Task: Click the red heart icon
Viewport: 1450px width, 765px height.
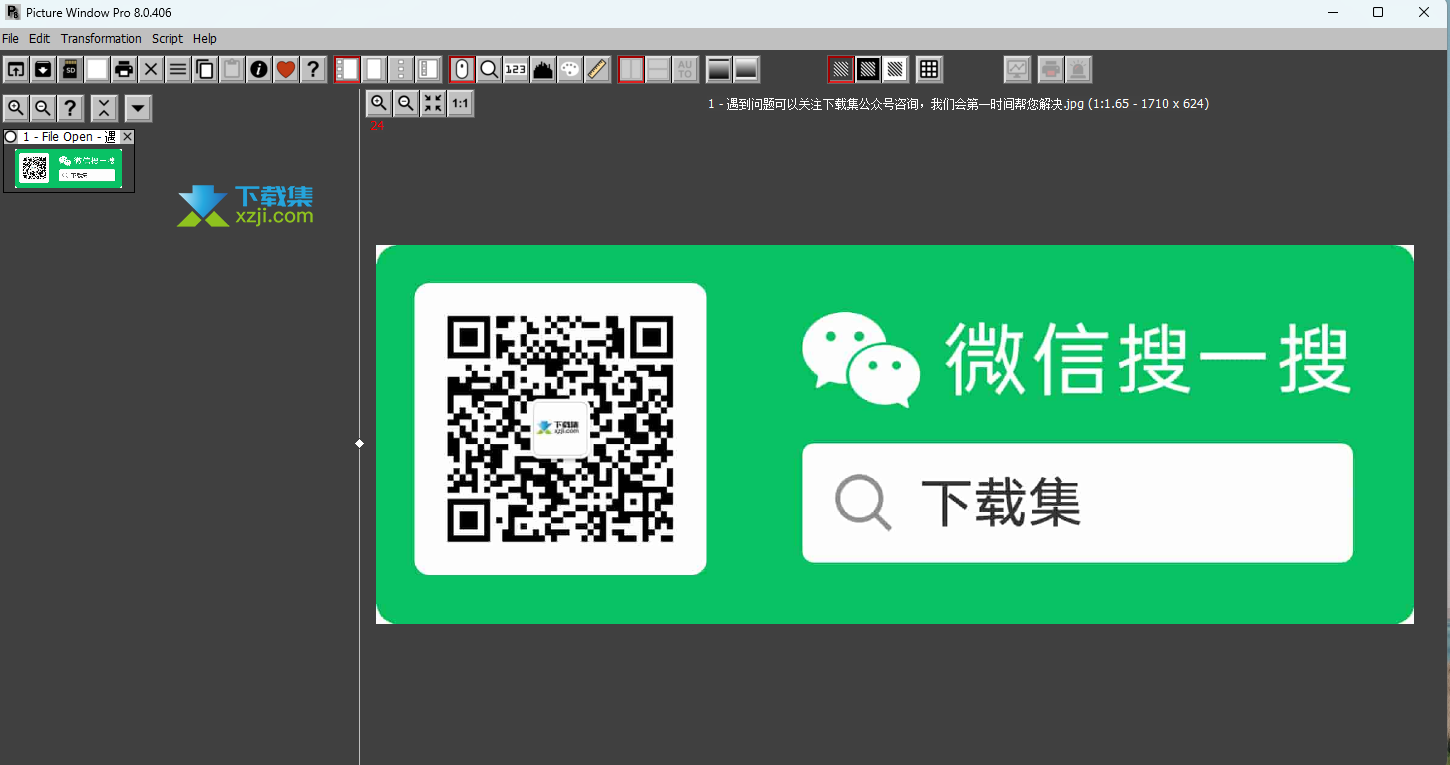Action: pos(286,69)
